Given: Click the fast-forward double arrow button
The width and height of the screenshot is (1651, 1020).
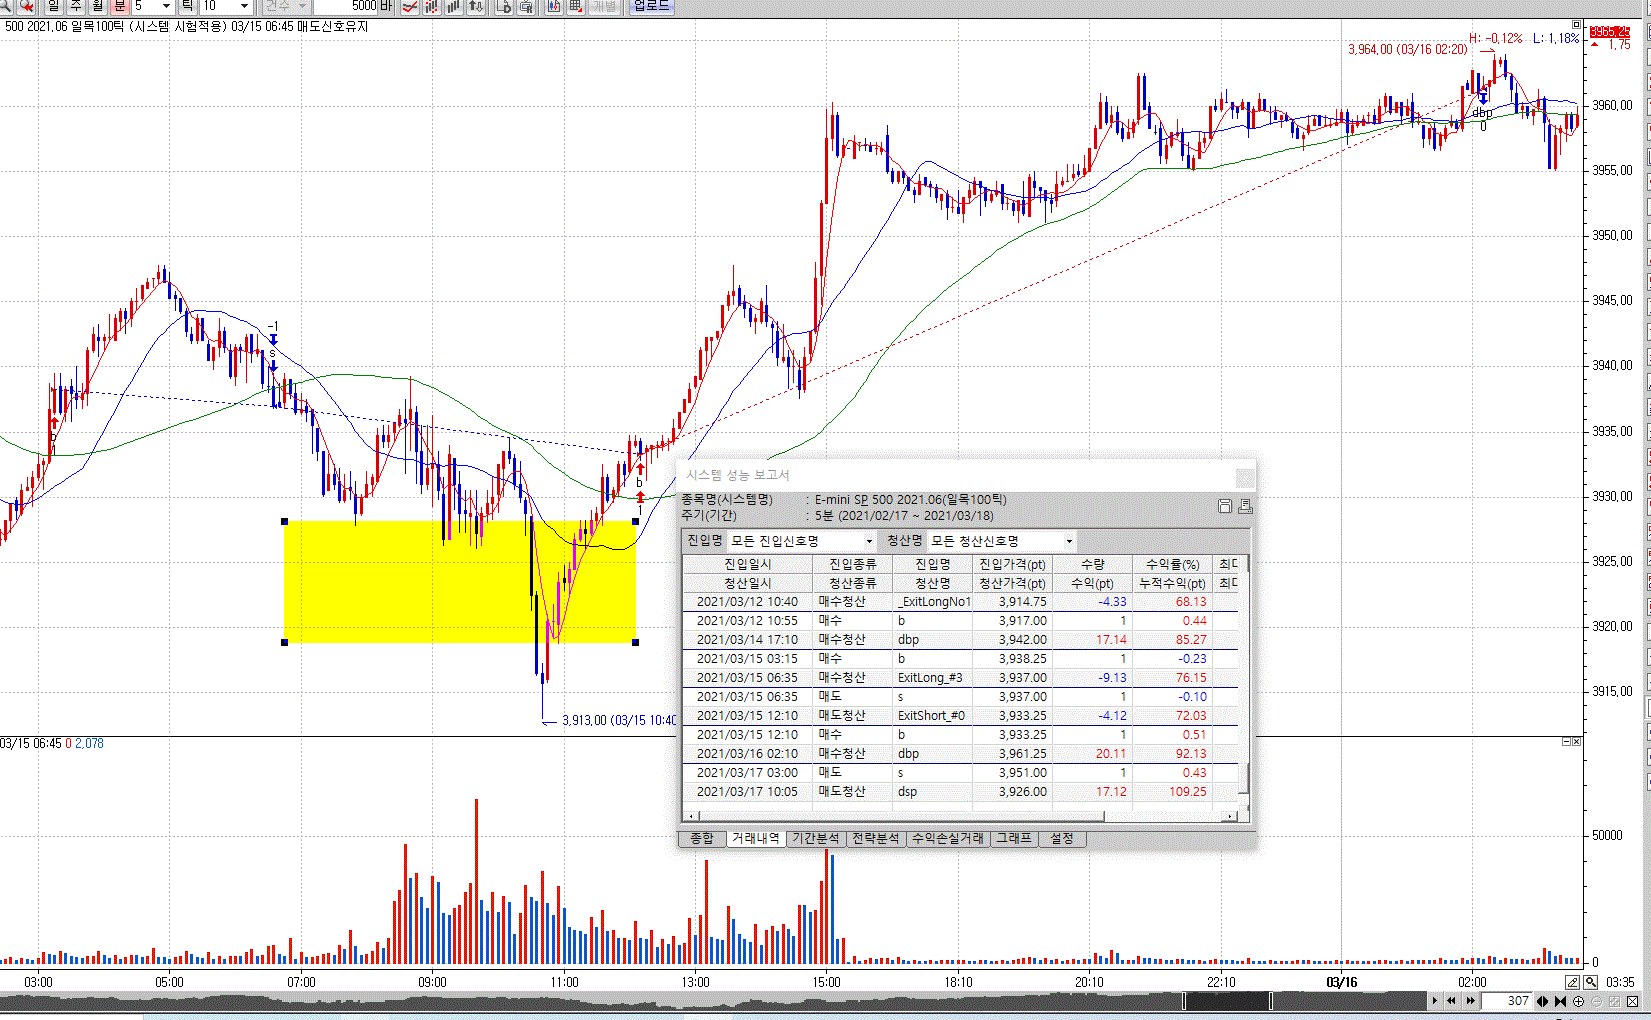Looking at the screenshot, I should click(1470, 1001).
